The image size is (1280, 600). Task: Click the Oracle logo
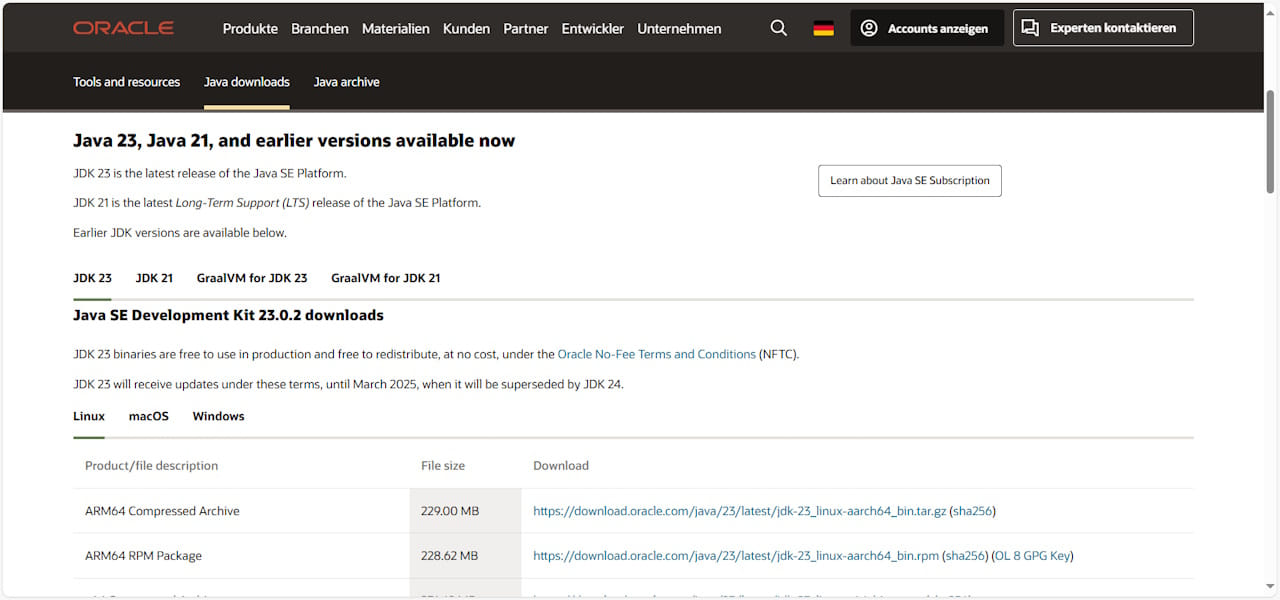click(x=123, y=28)
